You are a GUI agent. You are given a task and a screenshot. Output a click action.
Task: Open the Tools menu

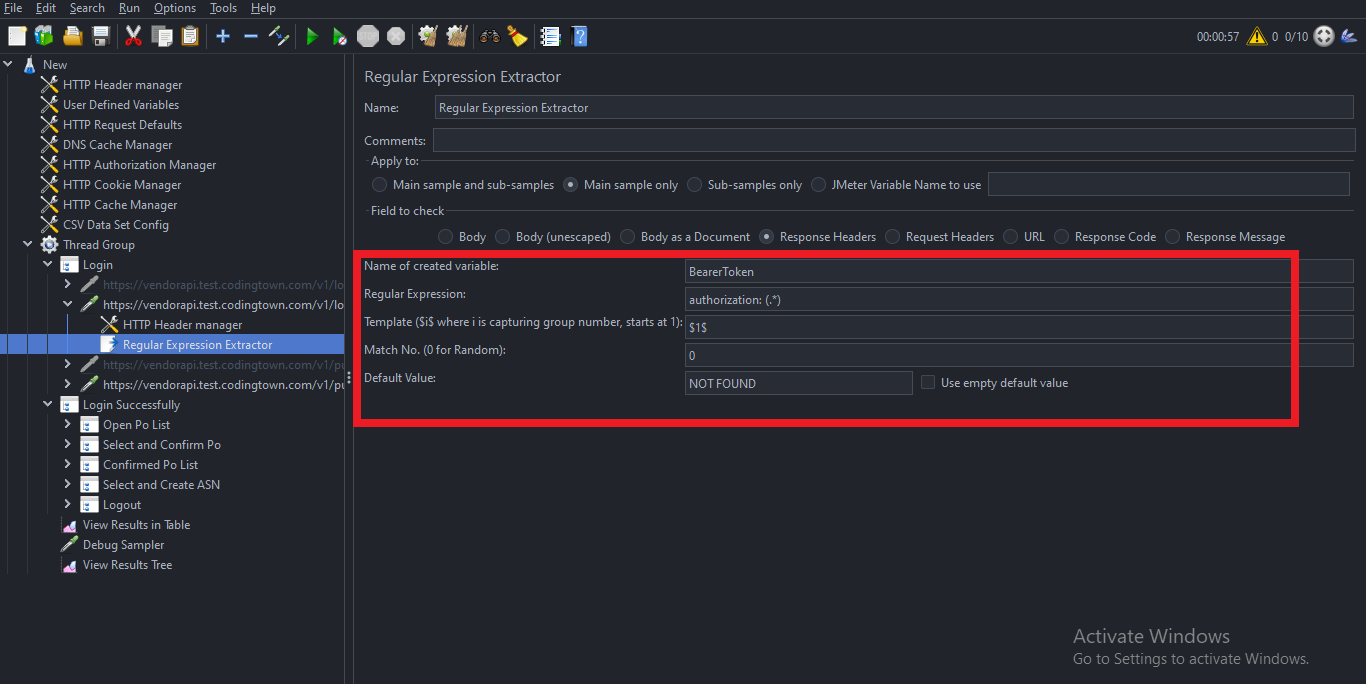[x=223, y=8]
